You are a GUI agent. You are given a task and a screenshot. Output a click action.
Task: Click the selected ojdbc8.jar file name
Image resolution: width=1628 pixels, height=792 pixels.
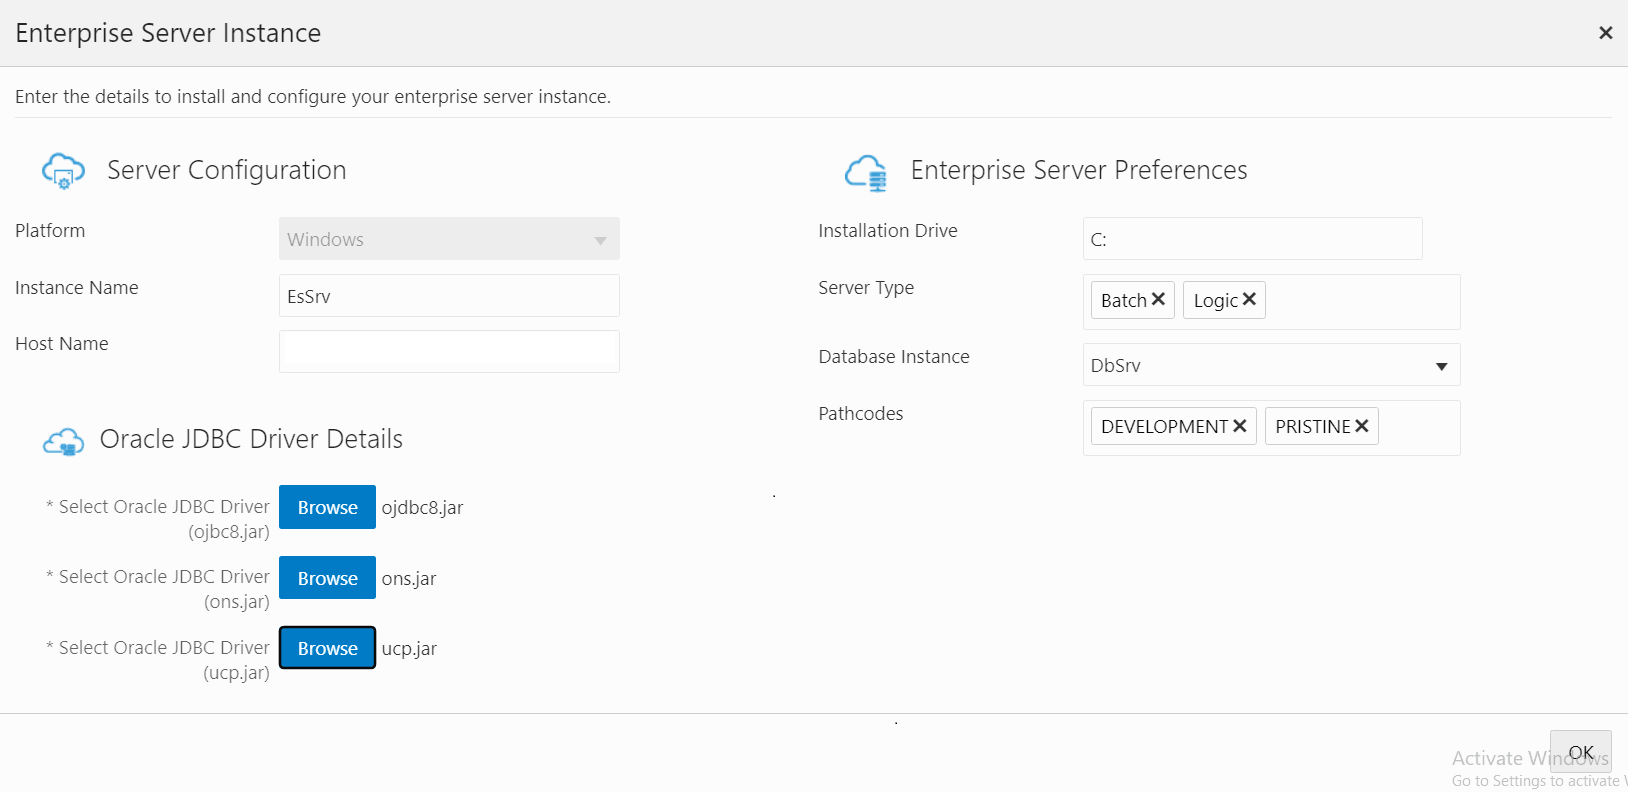tap(422, 508)
